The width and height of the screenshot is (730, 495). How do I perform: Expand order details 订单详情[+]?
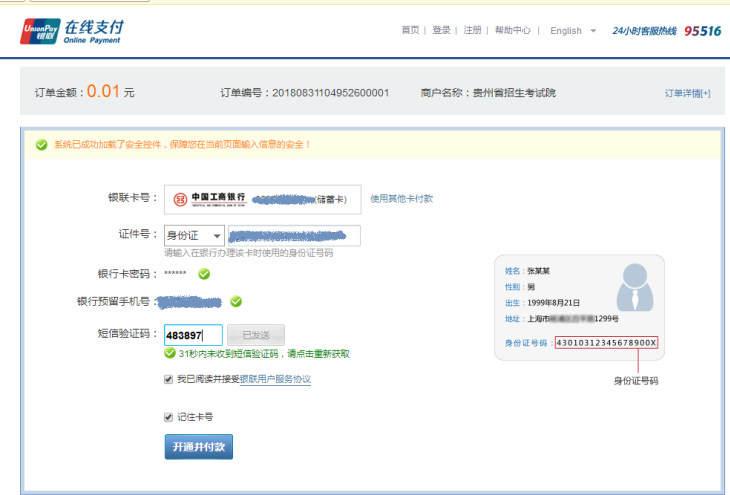point(687,93)
